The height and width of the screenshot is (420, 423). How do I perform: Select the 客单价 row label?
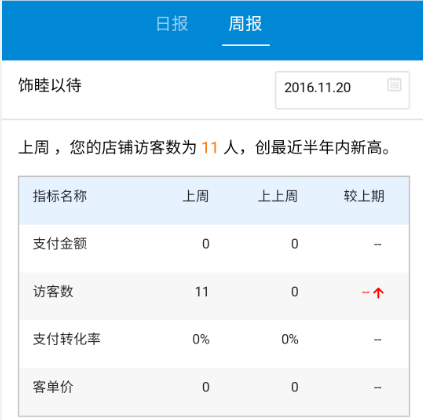pyautogui.click(x=53, y=387)
